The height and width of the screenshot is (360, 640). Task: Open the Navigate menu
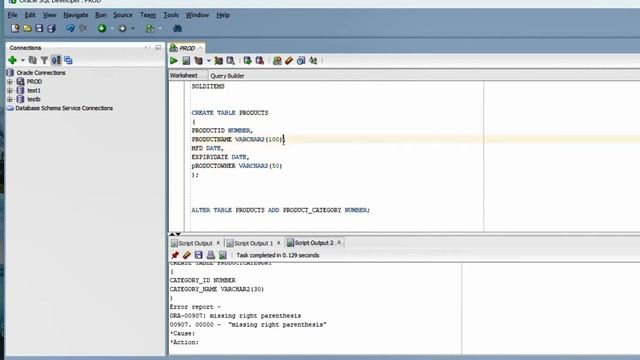76,15
